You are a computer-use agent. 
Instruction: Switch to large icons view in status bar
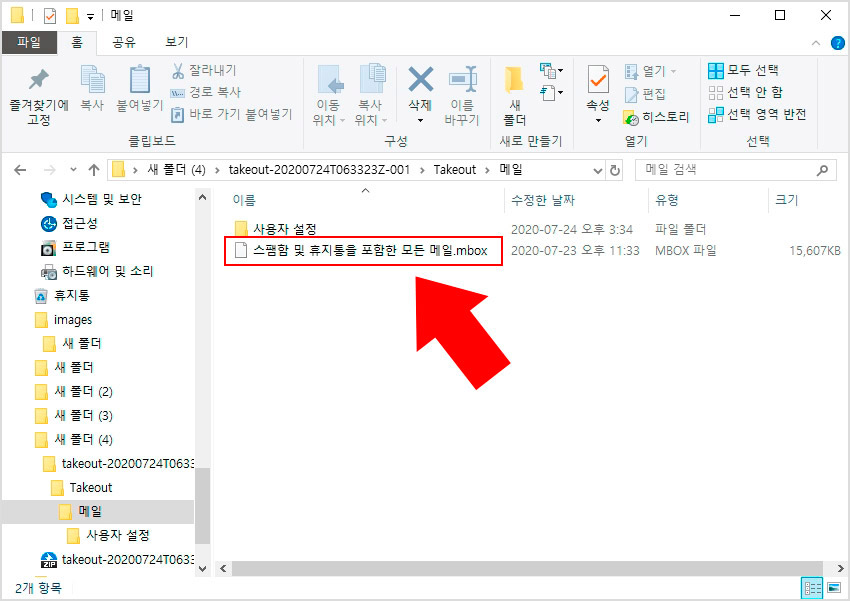point(834,588)
